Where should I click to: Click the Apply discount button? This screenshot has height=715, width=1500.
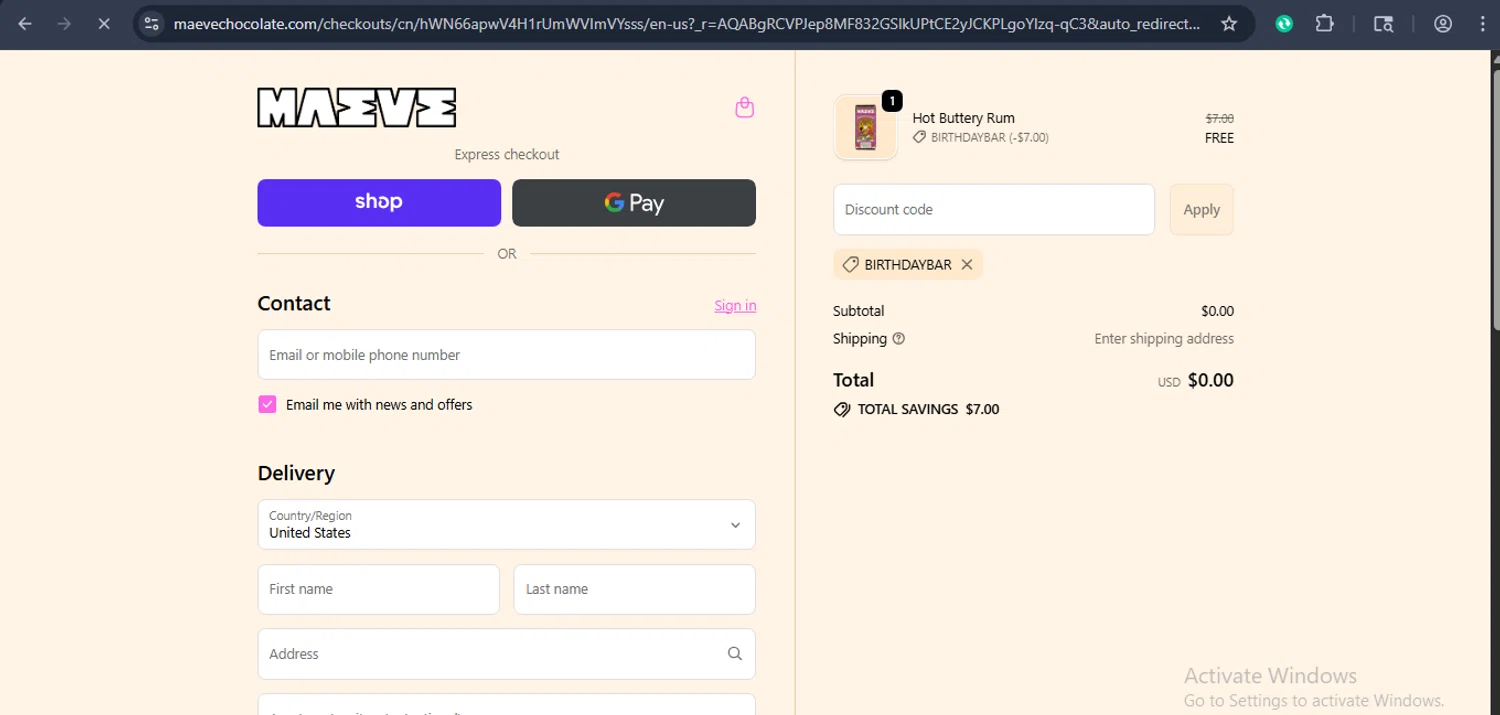[1201, 210]
